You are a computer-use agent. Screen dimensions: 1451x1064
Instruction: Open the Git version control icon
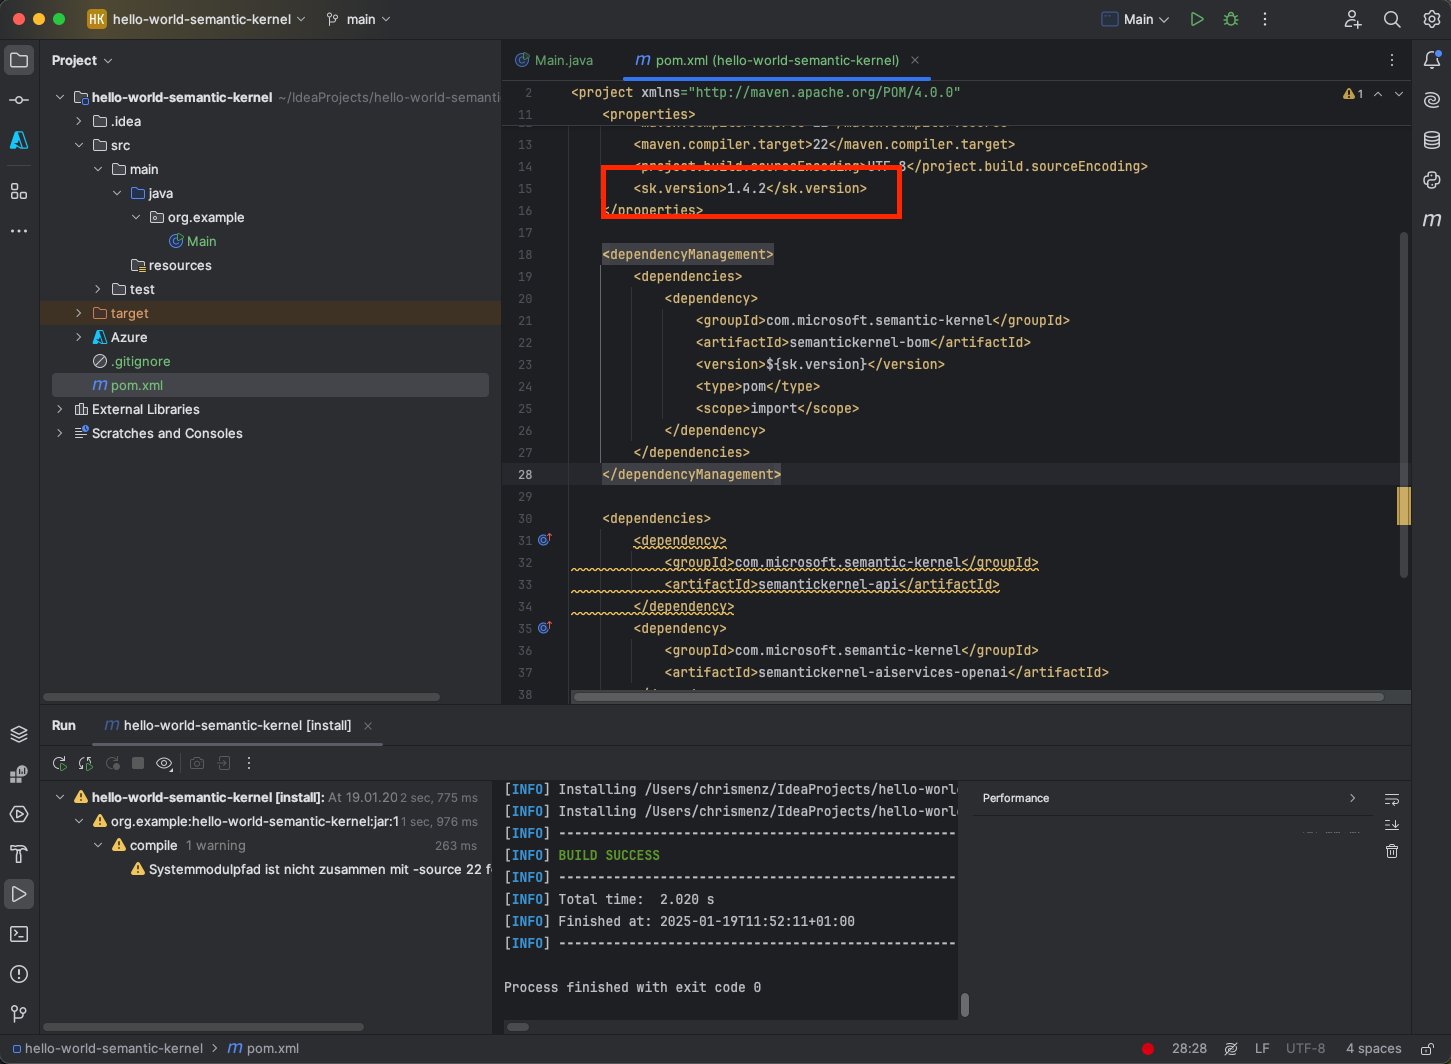19,1014
